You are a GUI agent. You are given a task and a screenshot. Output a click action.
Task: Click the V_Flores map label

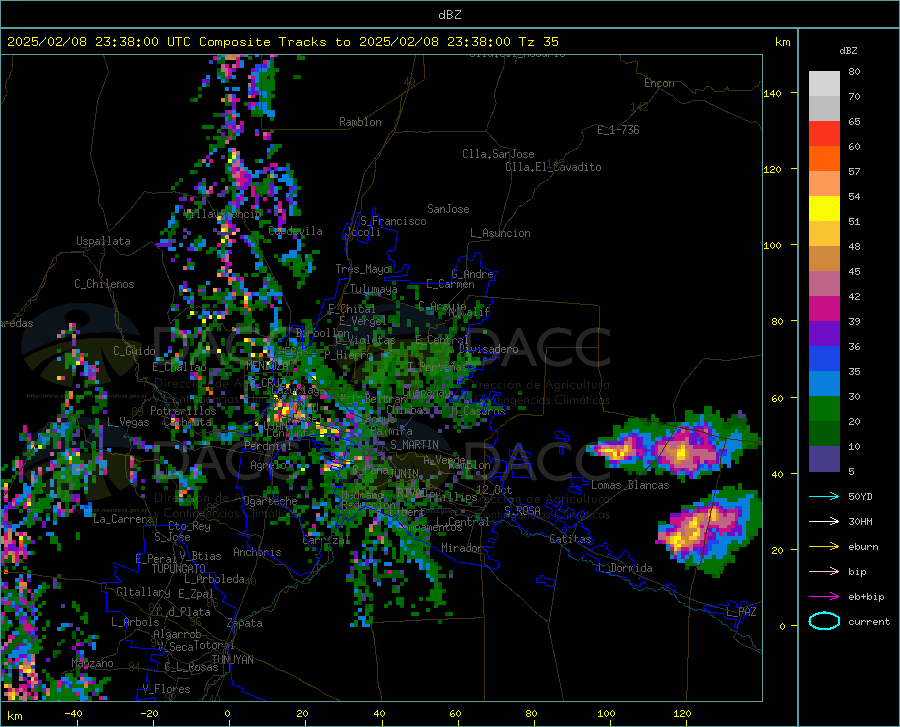166,689
